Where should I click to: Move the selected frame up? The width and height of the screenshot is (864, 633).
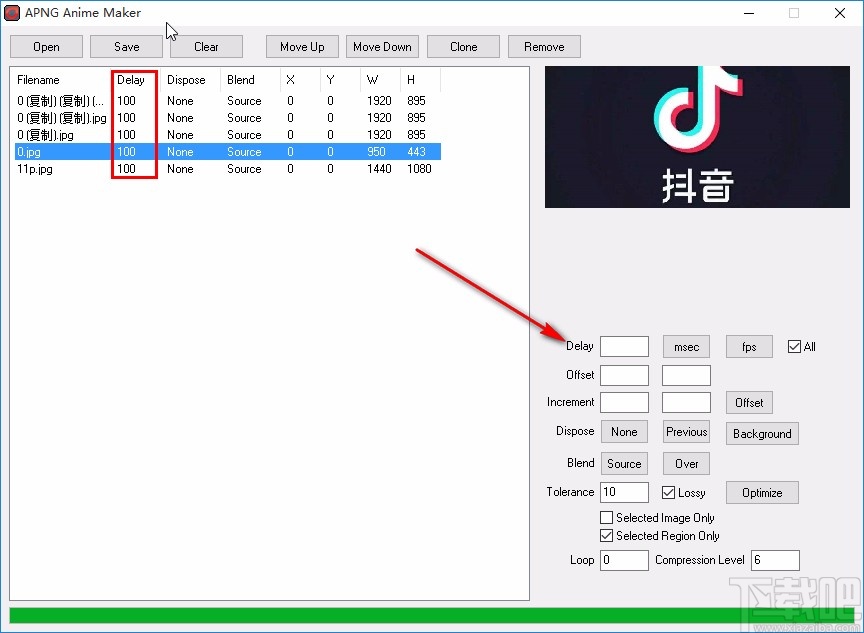click(301, 46)
